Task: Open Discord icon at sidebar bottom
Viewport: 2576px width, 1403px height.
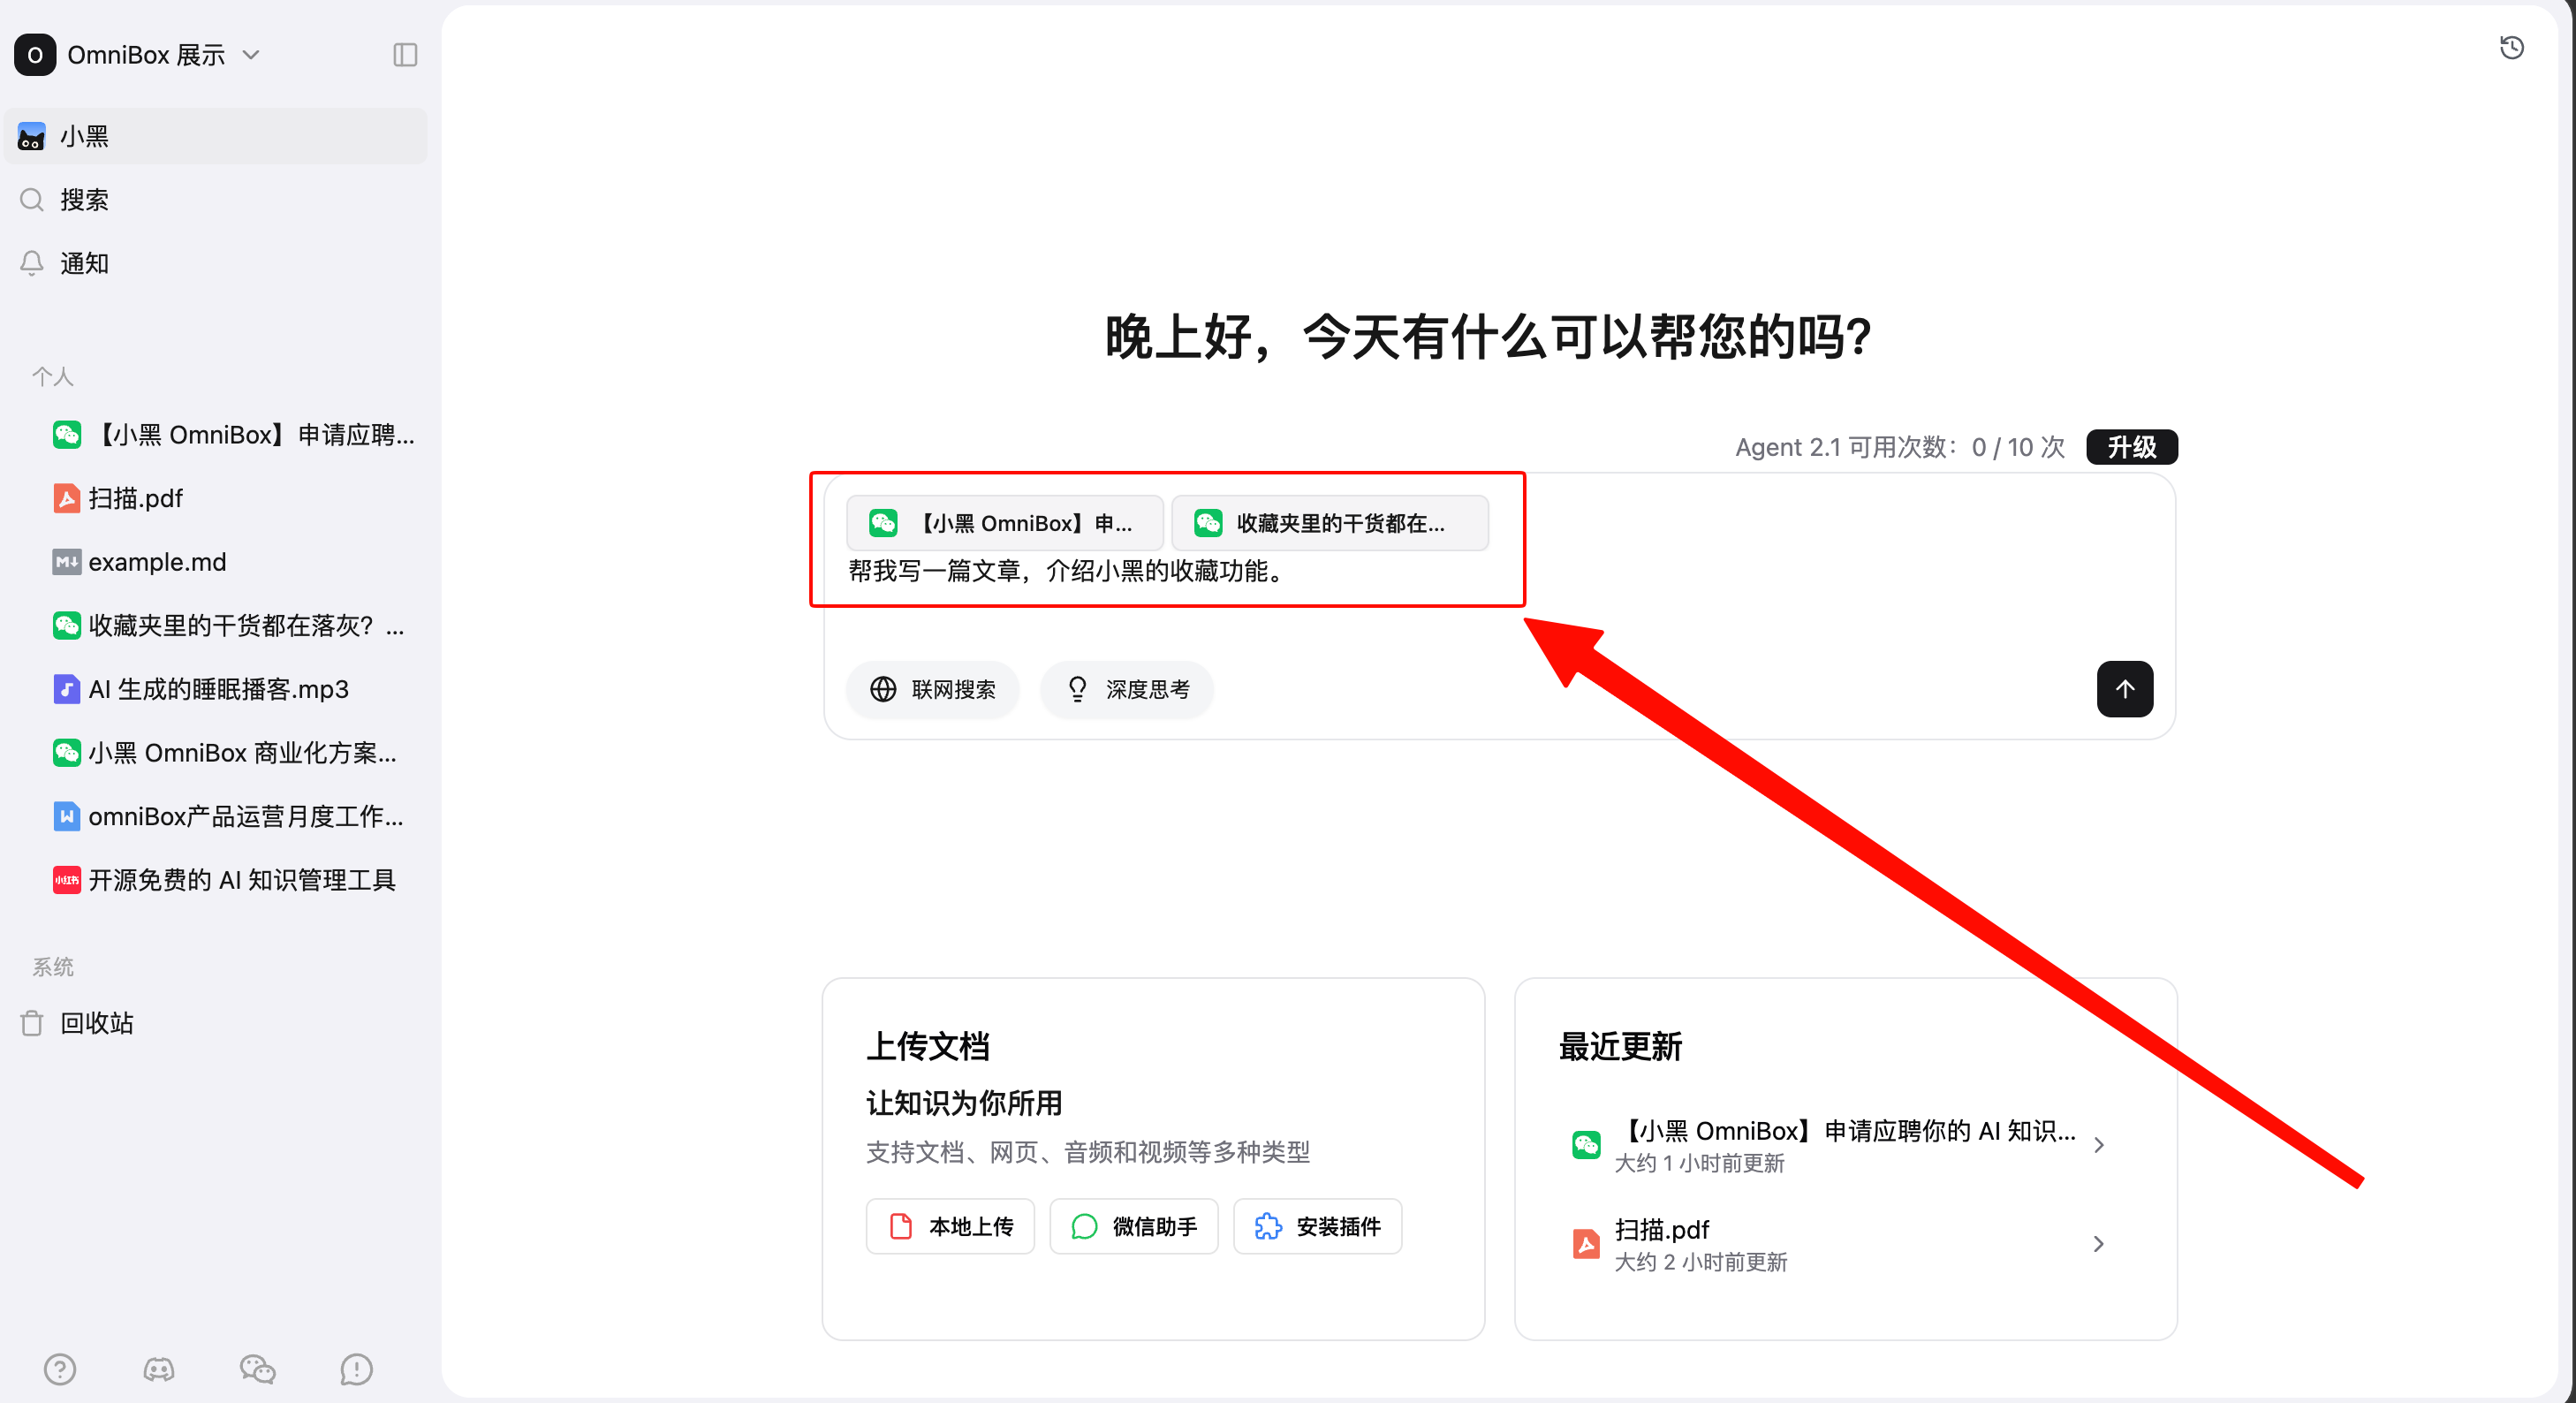Action: [x=158, y=1369]
